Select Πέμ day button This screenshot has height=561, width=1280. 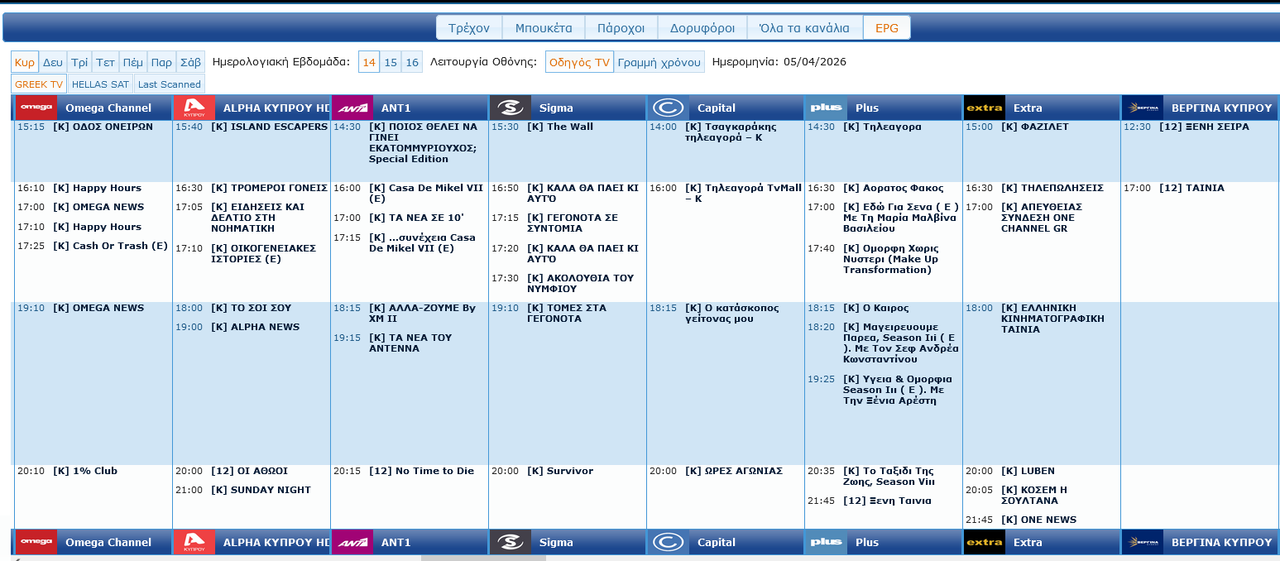click(x=133, y=62)
